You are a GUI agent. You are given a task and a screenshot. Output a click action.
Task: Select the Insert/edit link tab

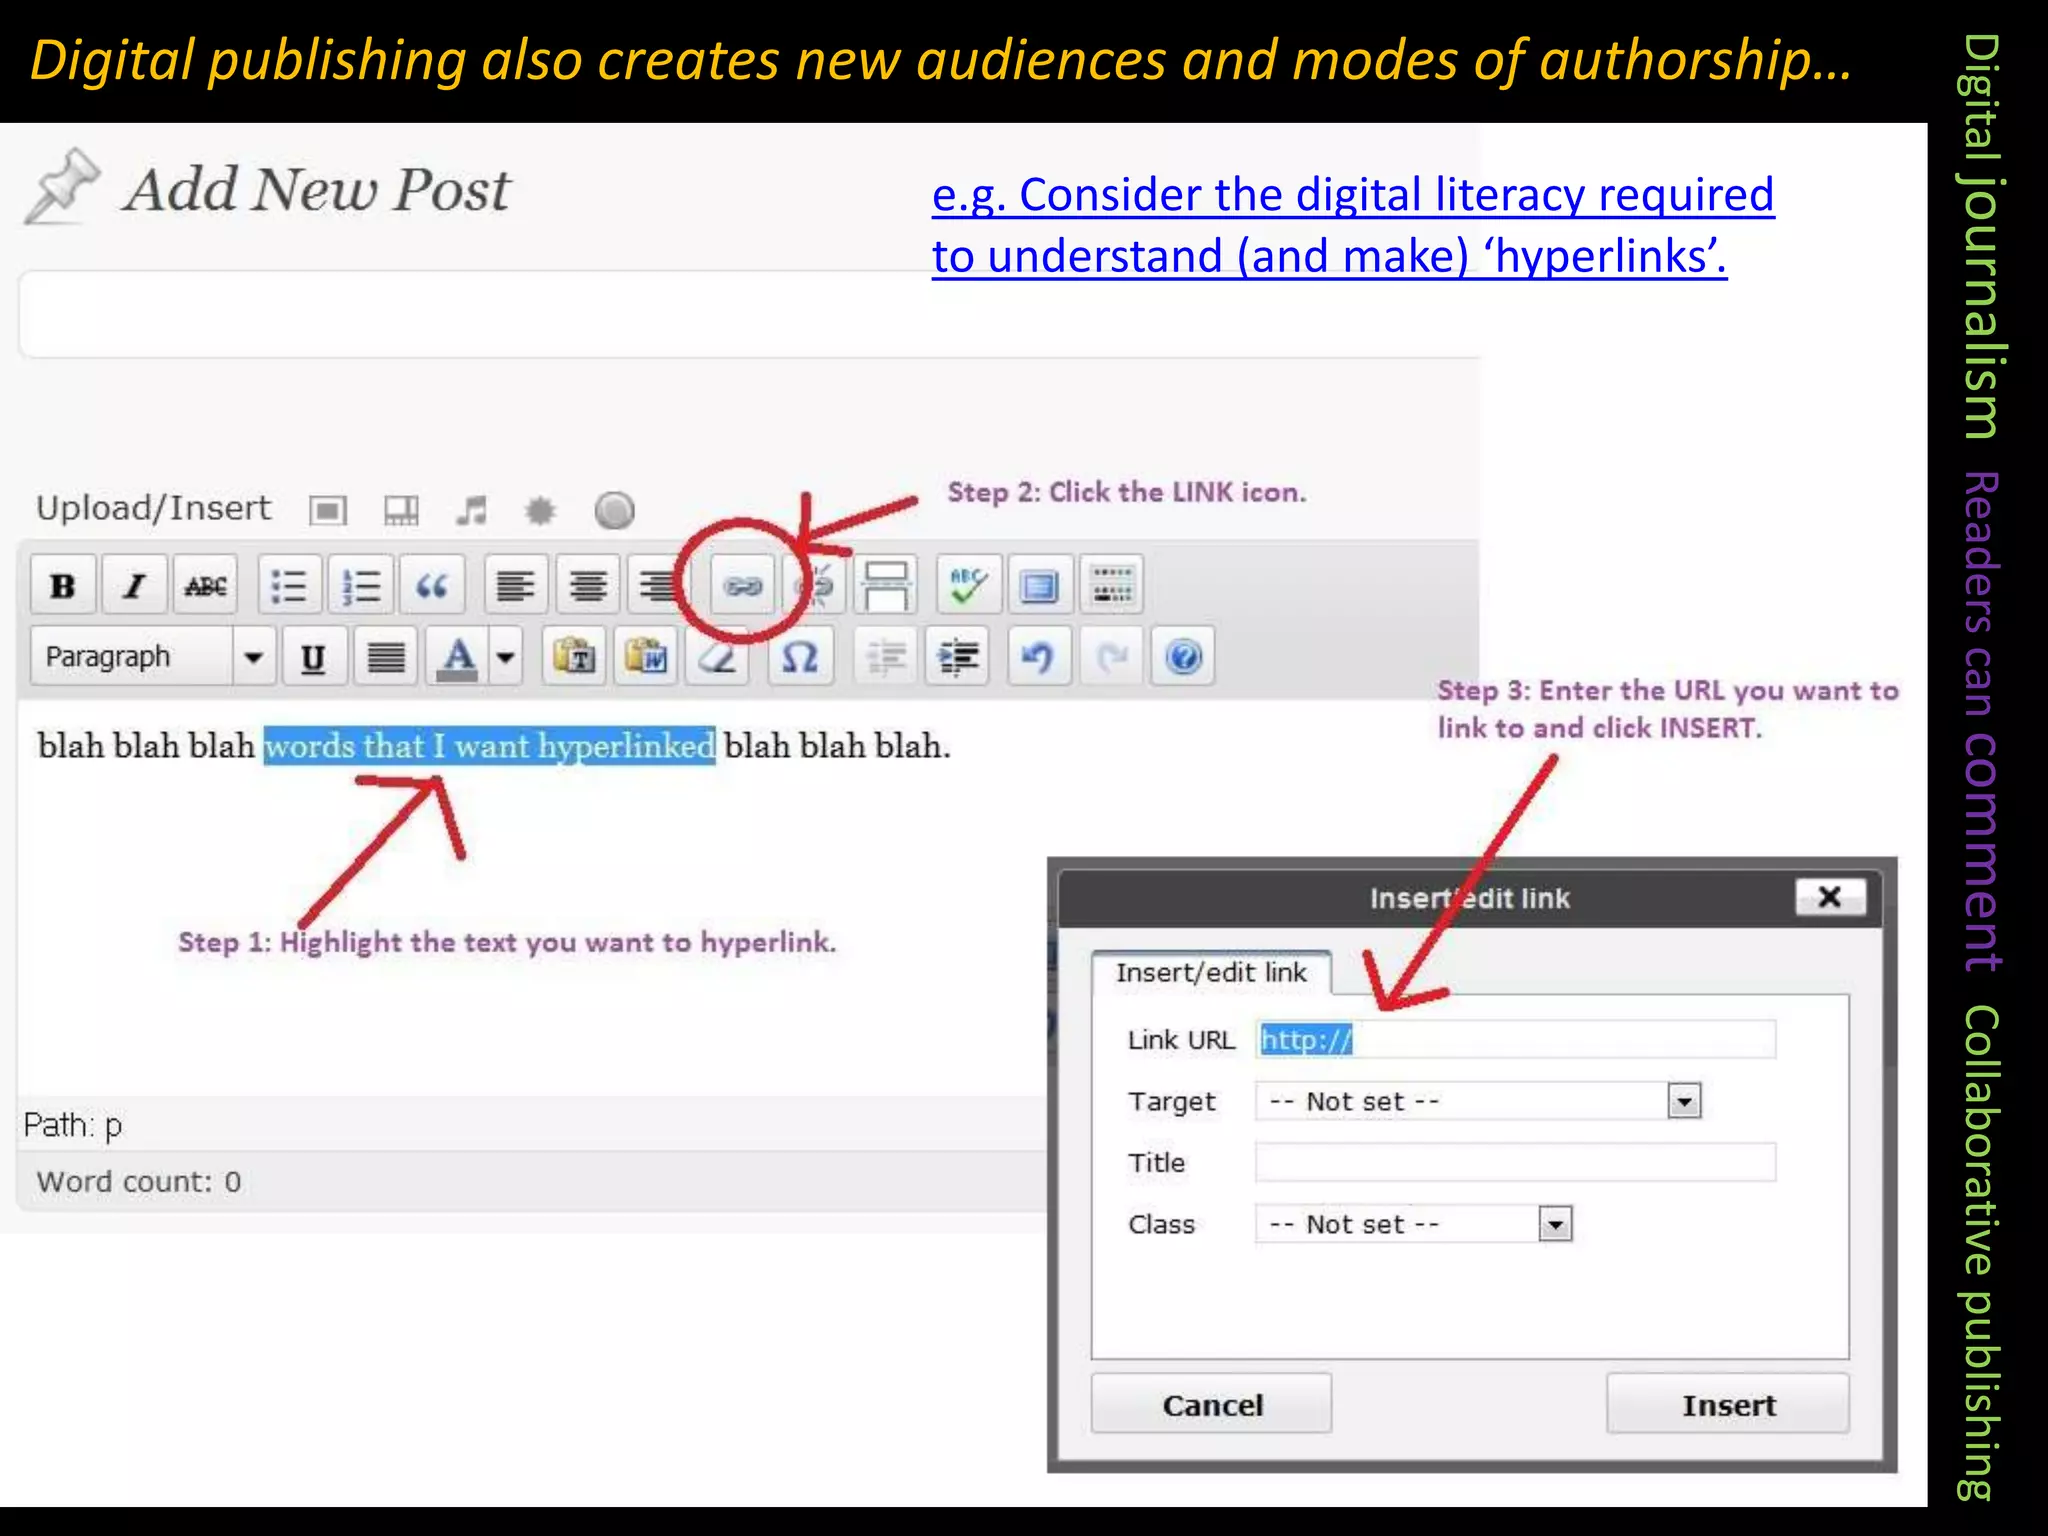(1211, 972)
